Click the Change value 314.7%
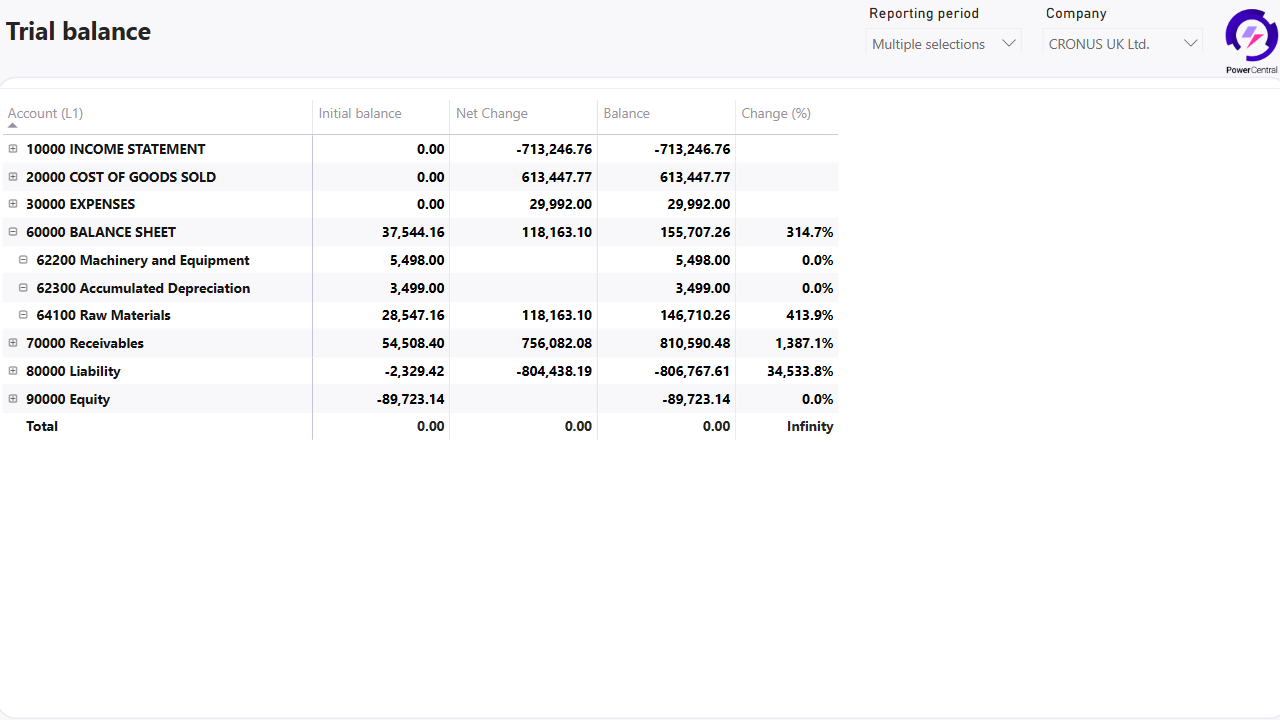Viewport: 1280px width, 720px height. point(810,232)
